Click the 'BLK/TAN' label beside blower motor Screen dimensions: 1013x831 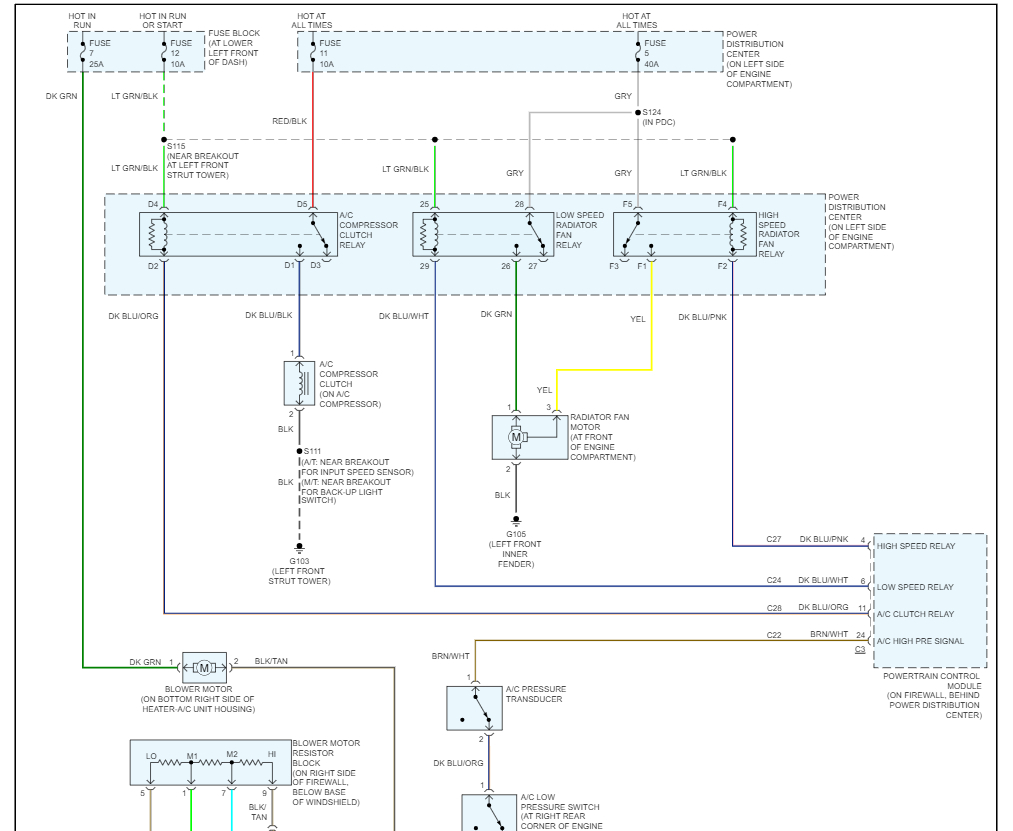[x=271, y=661]
